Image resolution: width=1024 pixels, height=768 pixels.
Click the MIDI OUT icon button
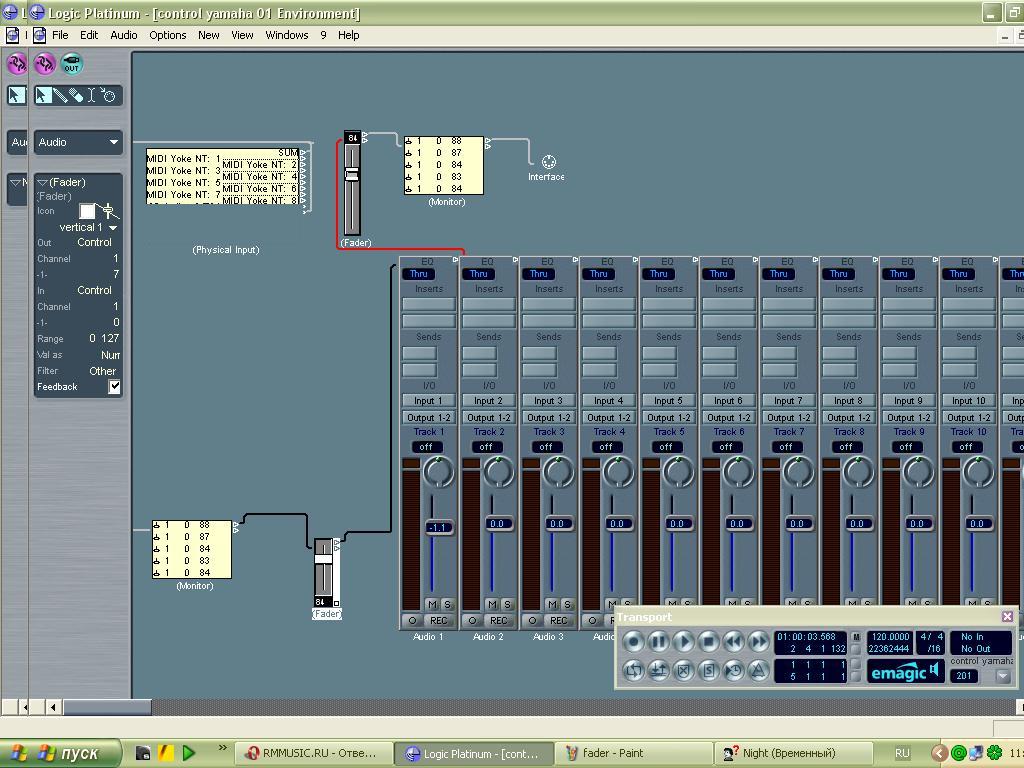[71, 64]
